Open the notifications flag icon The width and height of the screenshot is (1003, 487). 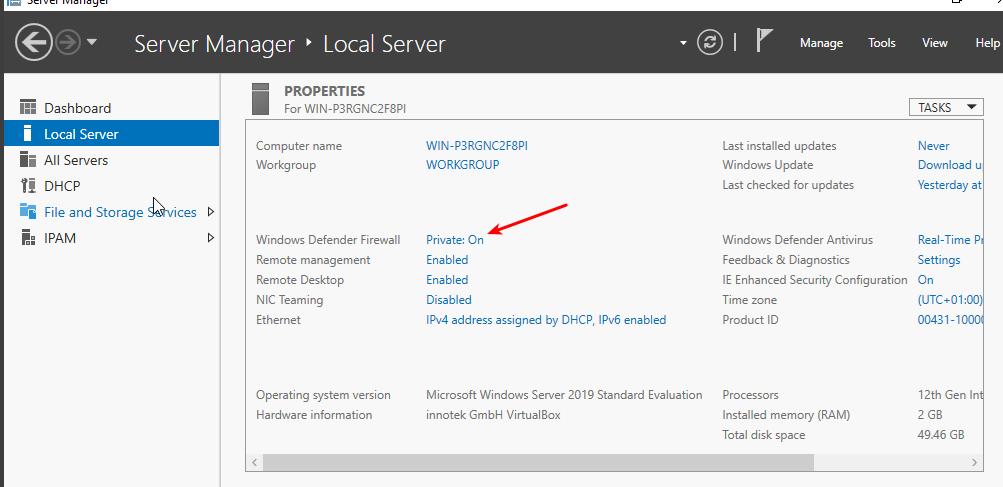pos(764,42)
